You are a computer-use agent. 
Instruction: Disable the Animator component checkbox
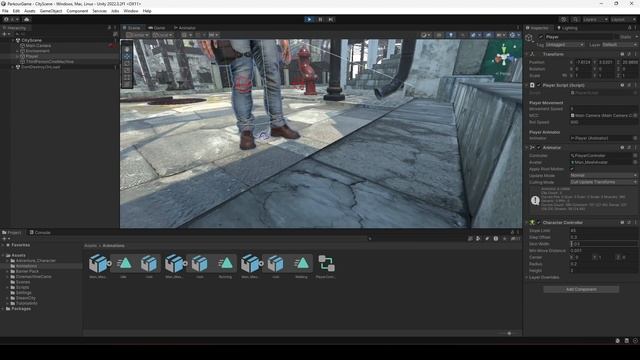click(x=539, y=147)
